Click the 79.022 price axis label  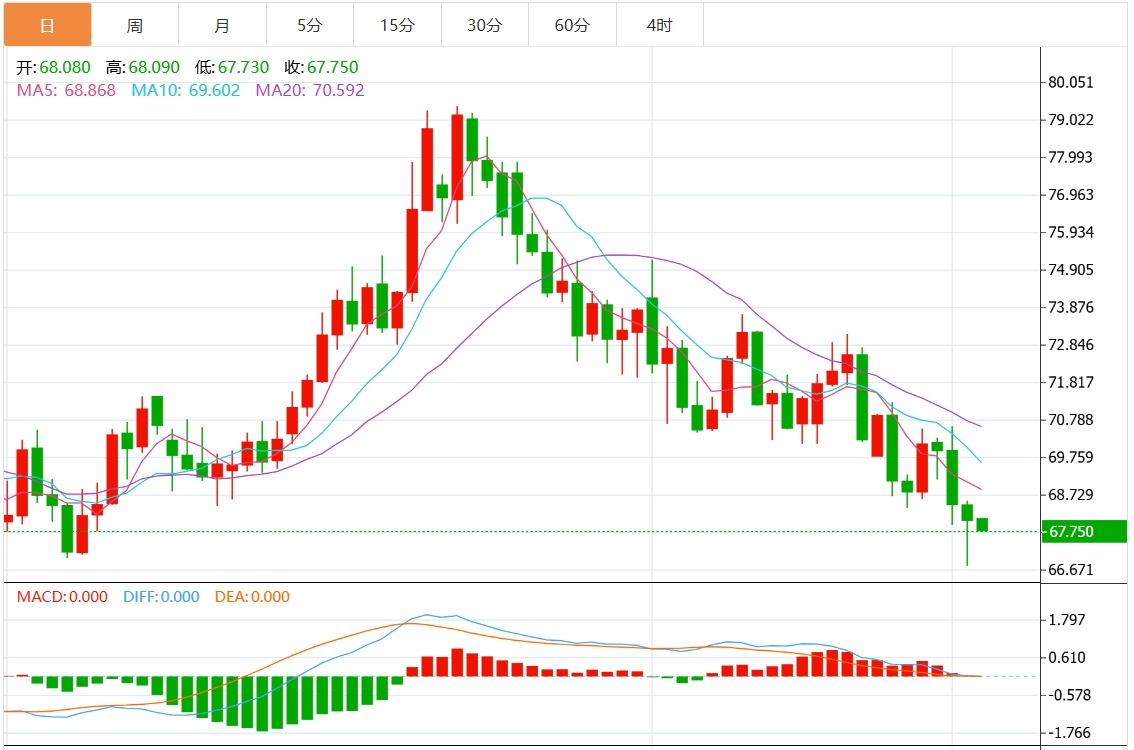(1071, 120)
